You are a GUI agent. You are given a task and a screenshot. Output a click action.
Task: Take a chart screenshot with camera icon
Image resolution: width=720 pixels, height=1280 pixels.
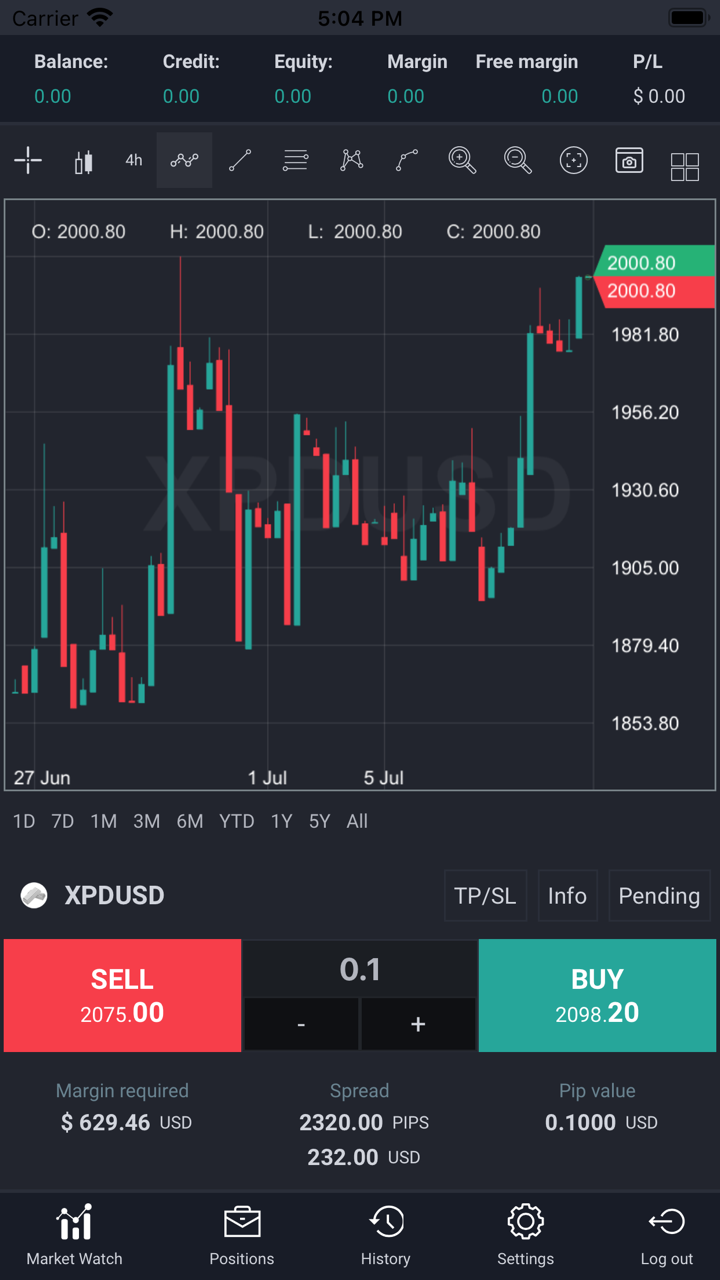(x=629, y=160)
